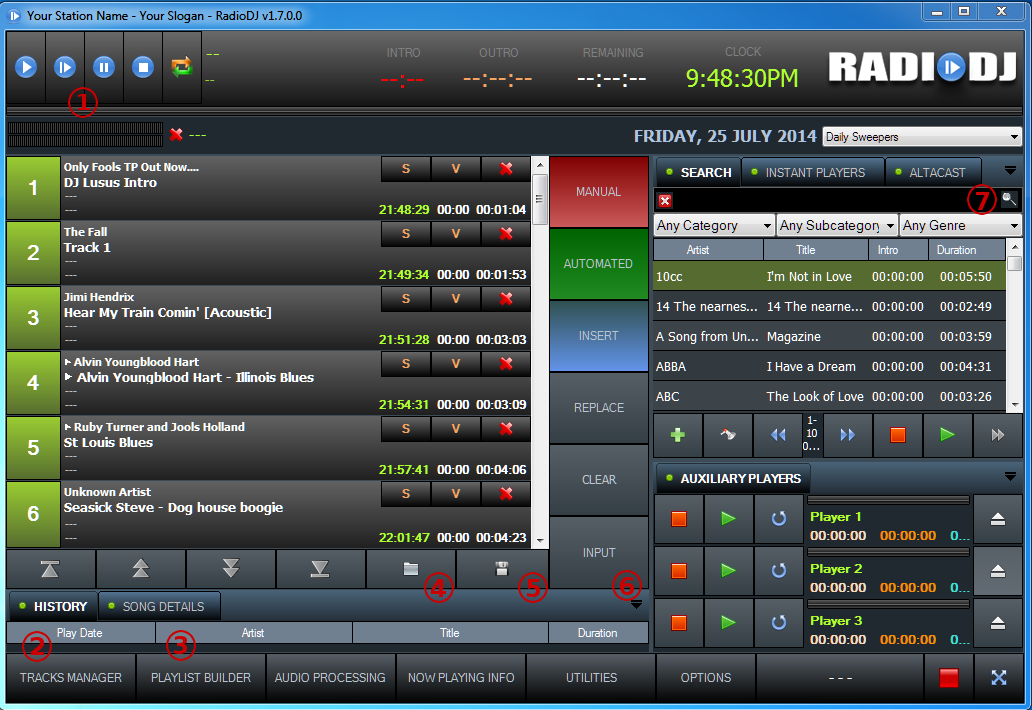
Task: Move selected track to top of playlist
Action: [51, 568]
